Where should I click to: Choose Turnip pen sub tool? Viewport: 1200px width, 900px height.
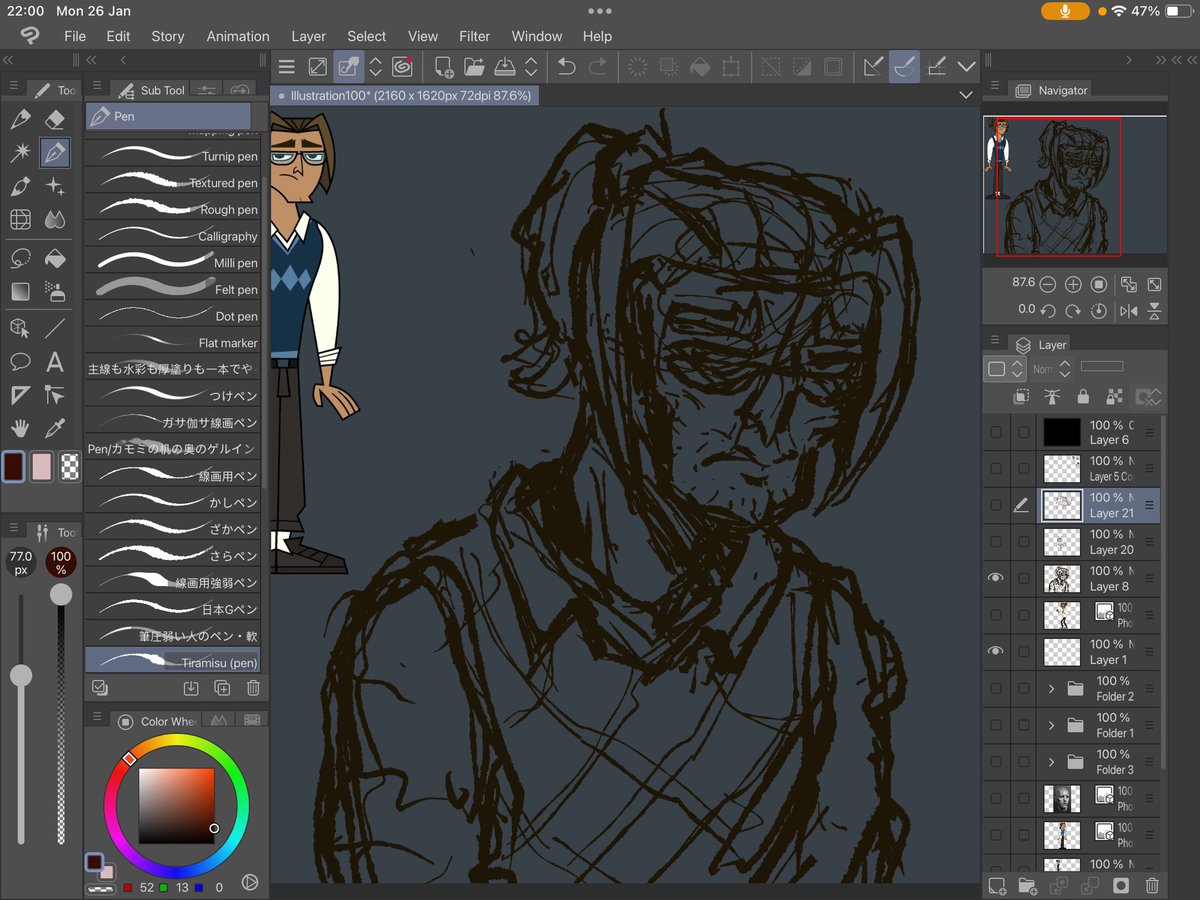(172, 156)
